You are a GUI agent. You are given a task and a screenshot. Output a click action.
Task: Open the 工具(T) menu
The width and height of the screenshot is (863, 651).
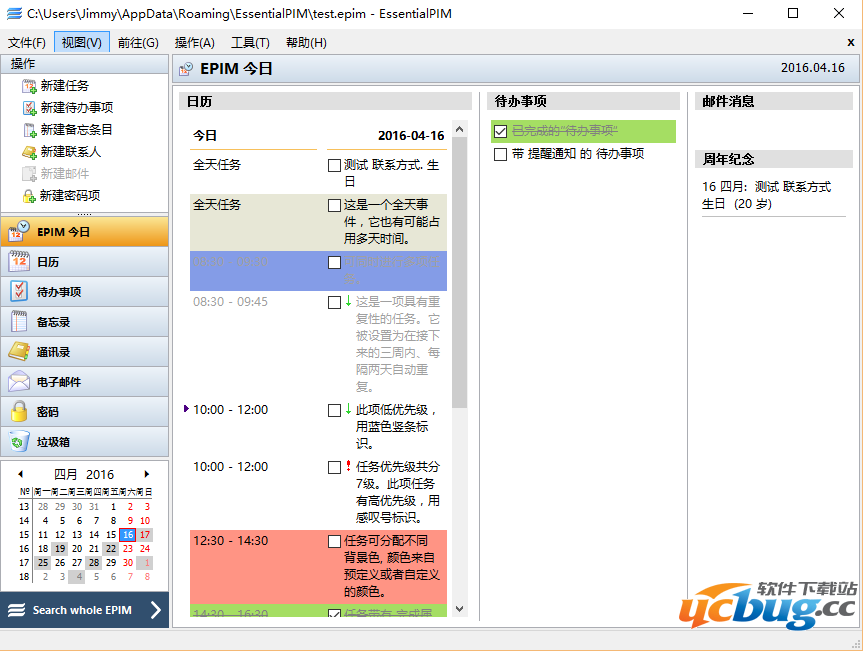coord(250,42)
